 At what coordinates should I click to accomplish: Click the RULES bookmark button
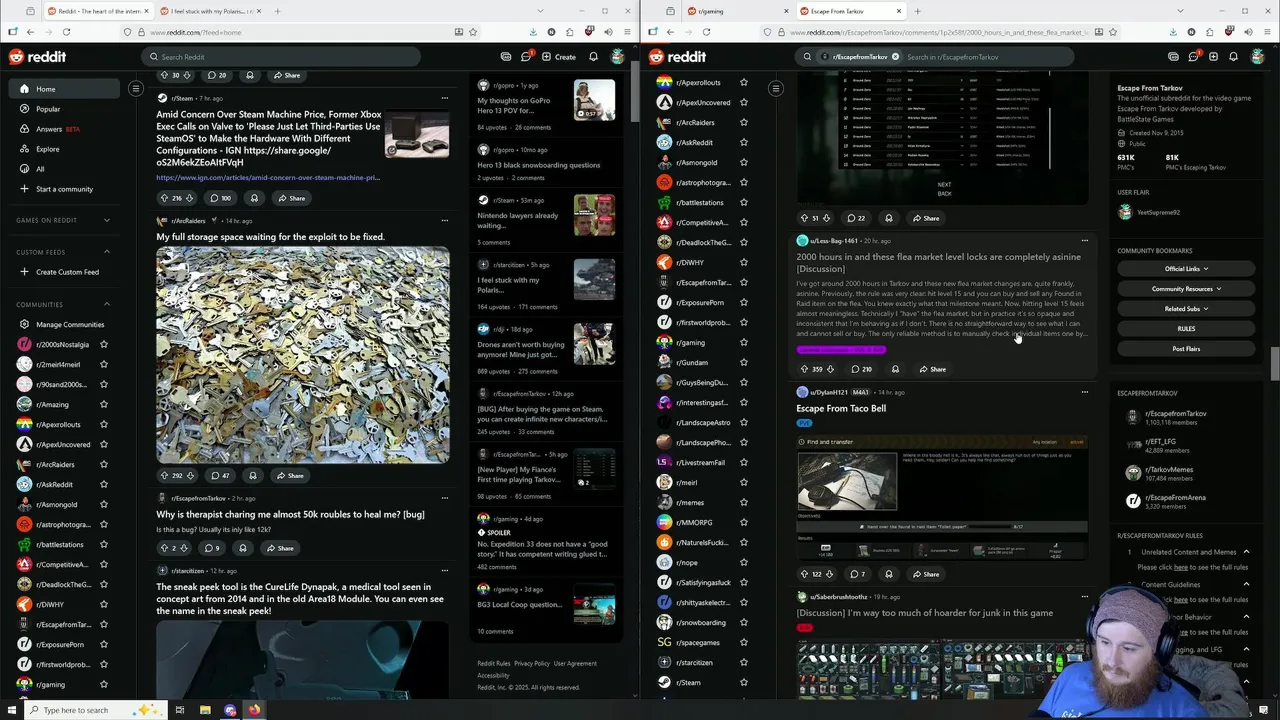pos(1186,329)
